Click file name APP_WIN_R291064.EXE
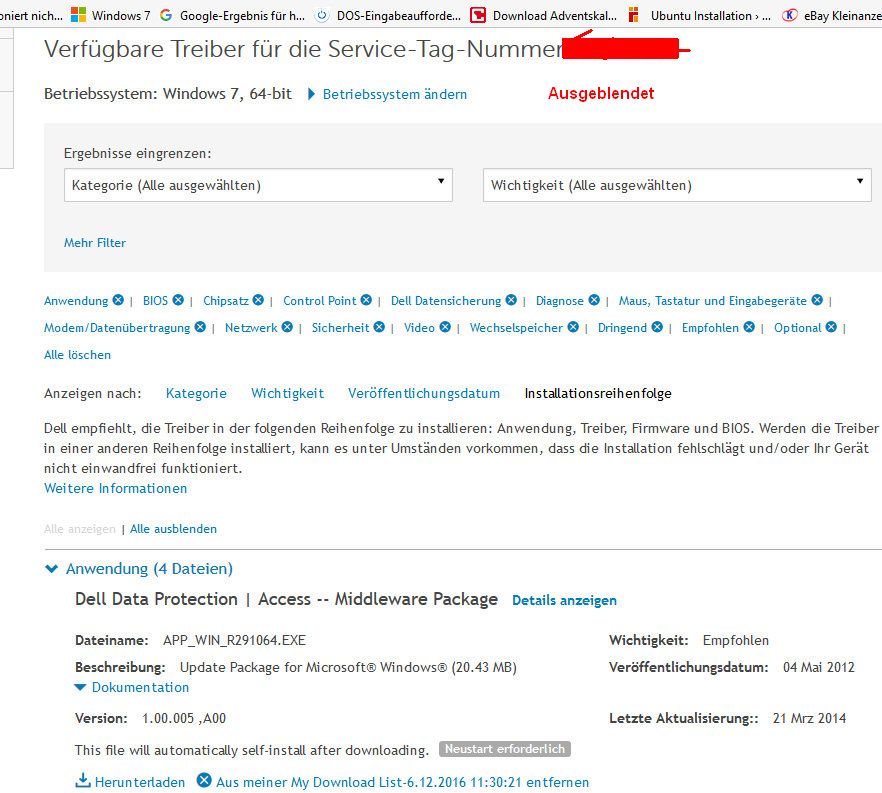 click(x=235, y=640)
